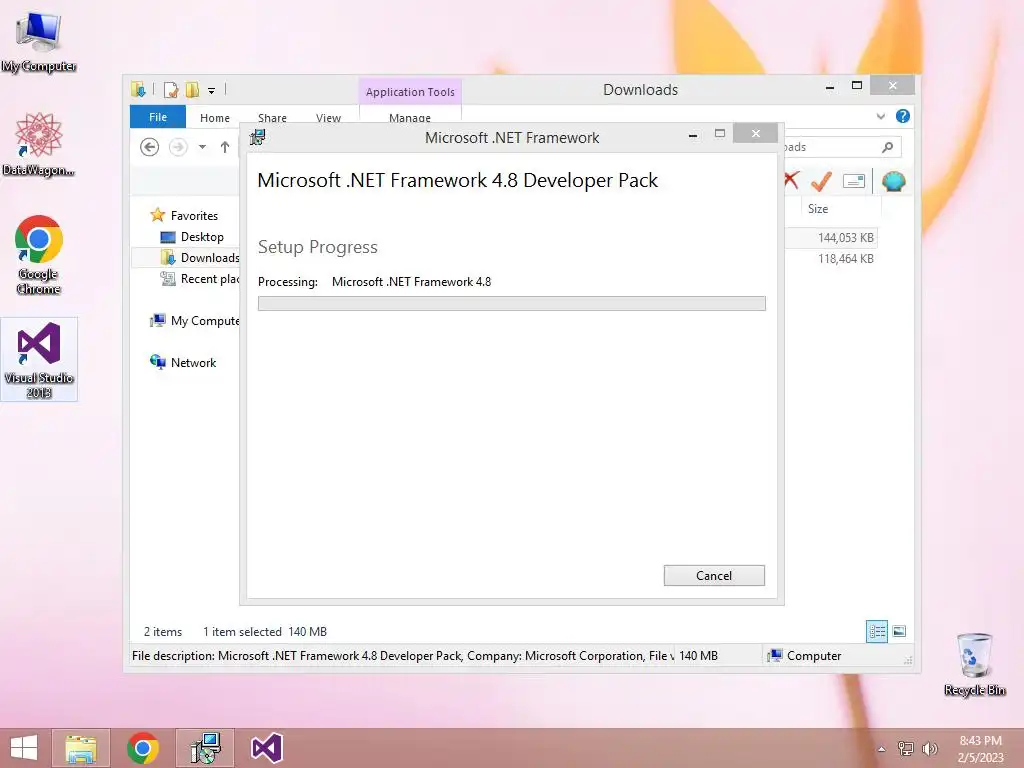This screenshot has height=768, width=1024.
Task: Select the Recycle Bin desktop icon
Action: point(974,664)
